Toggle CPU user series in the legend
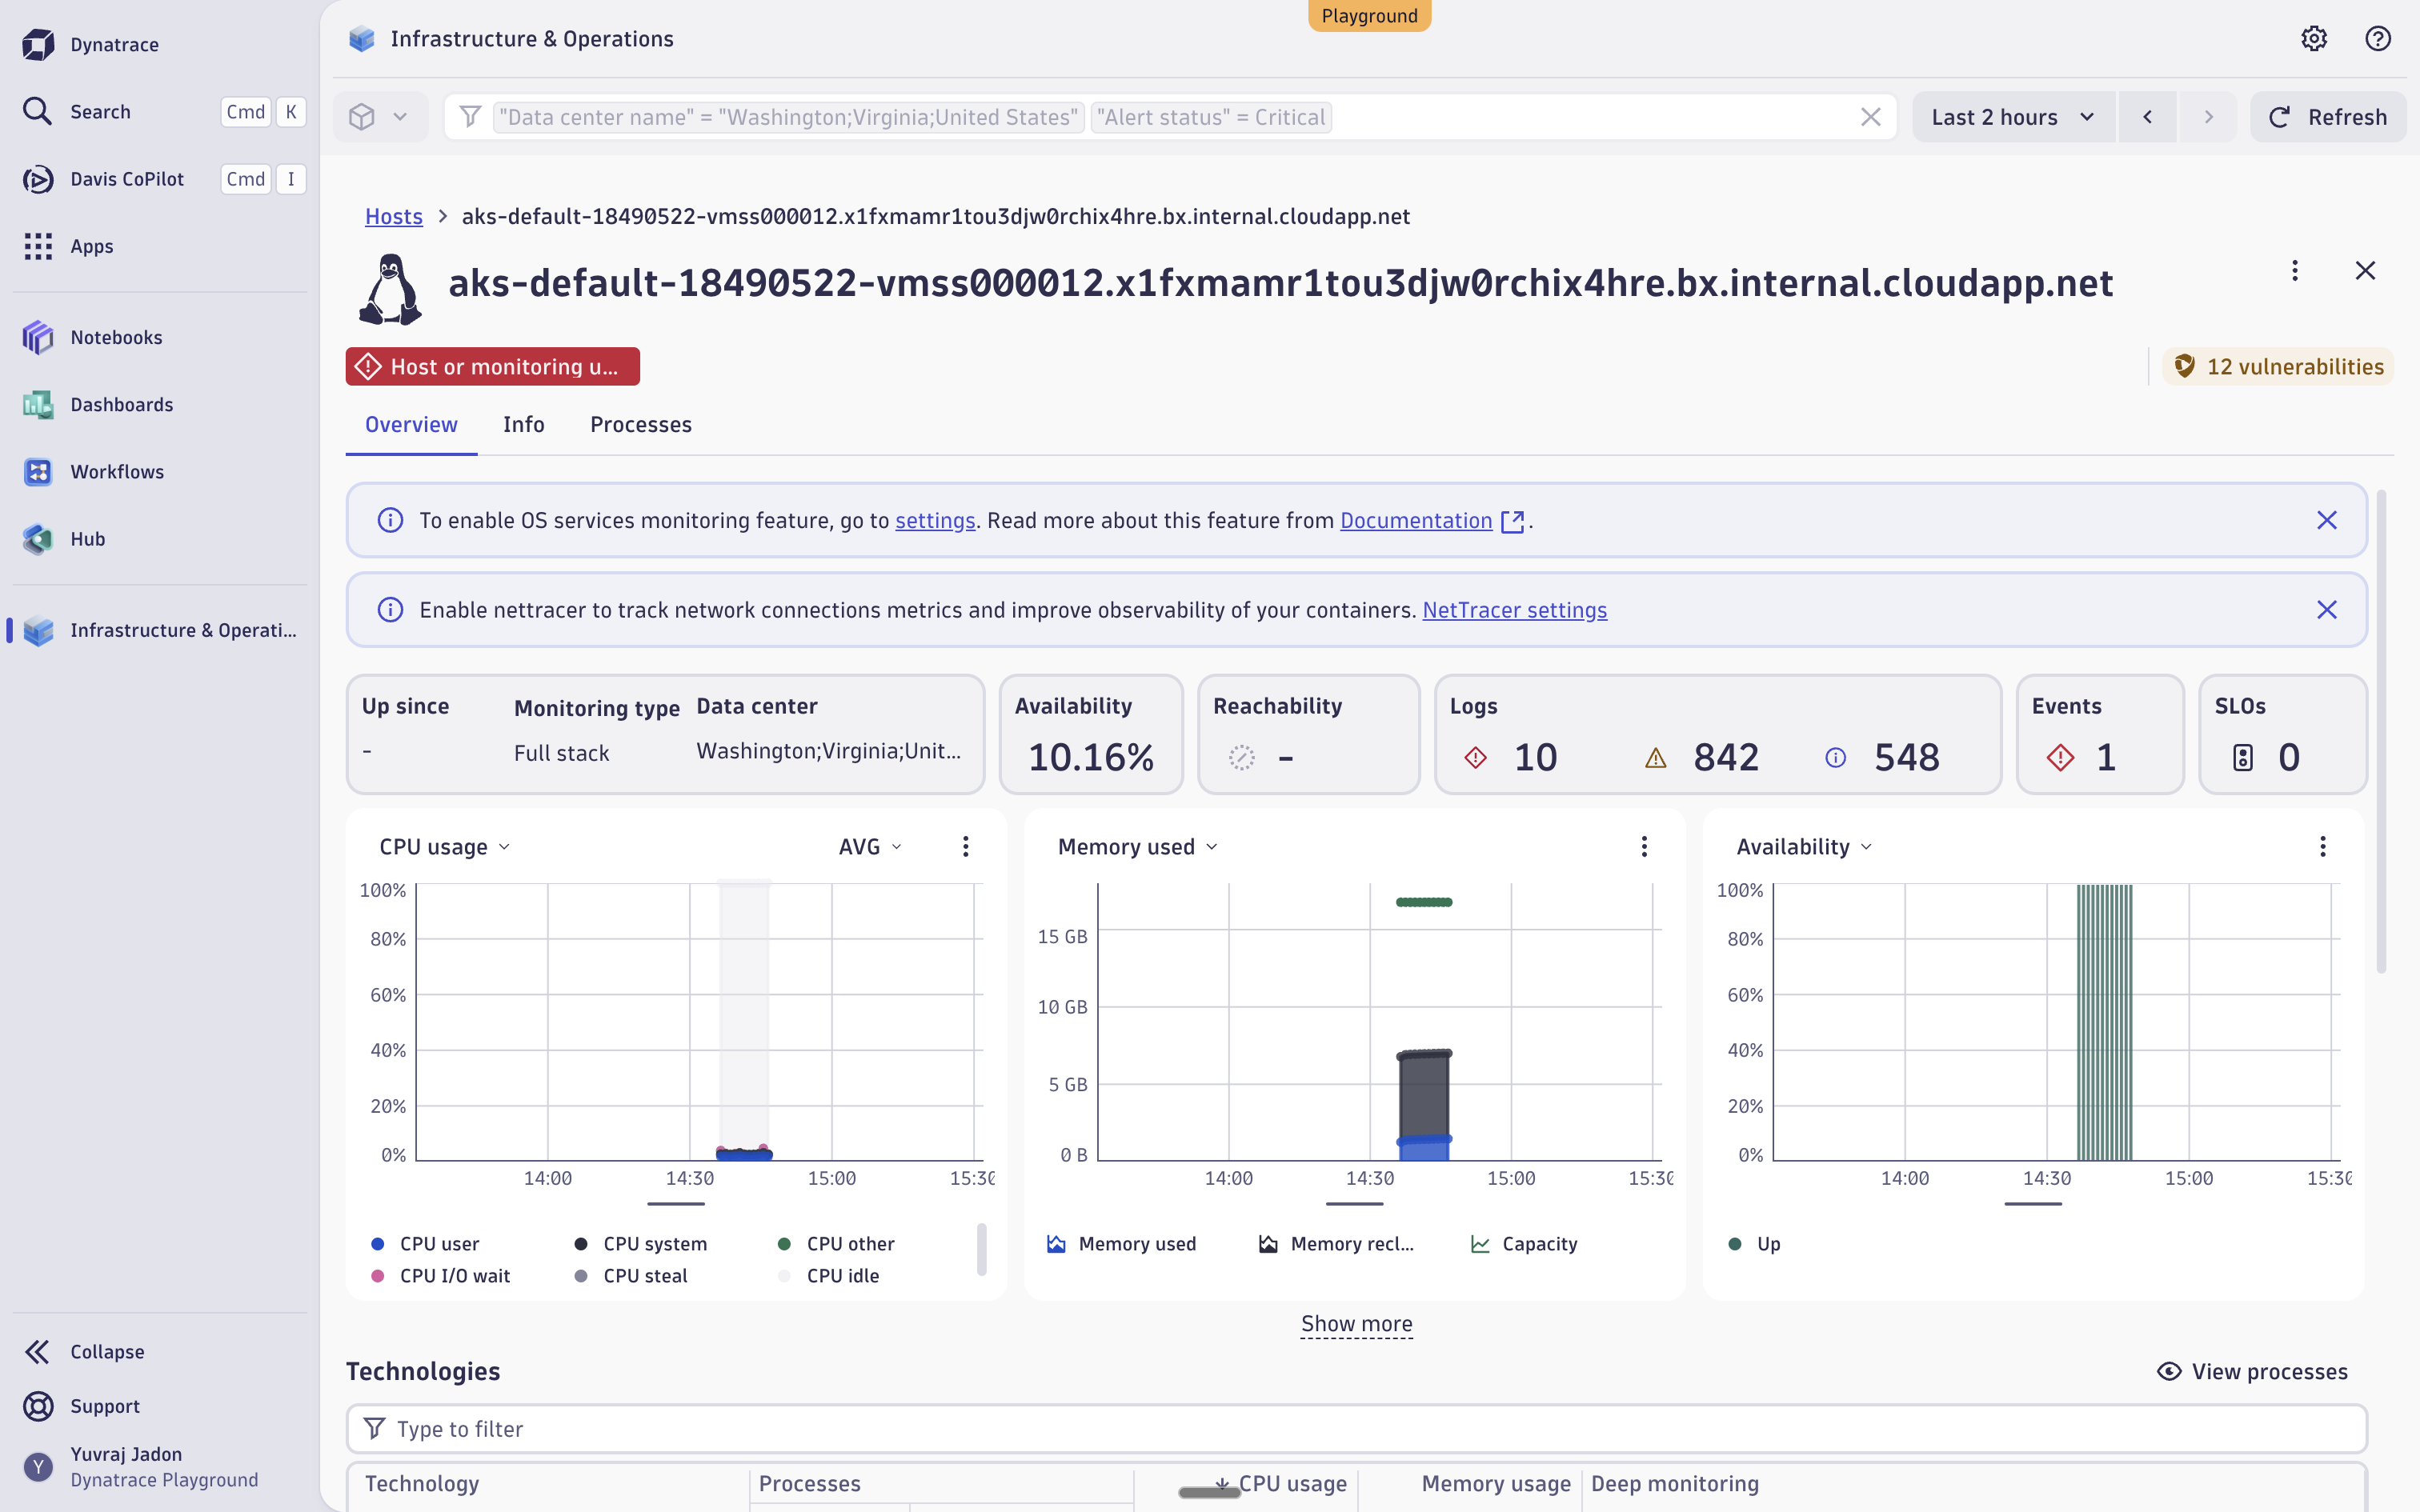This screenshot has width=2420, height=1512. (x=439, y=1243)
